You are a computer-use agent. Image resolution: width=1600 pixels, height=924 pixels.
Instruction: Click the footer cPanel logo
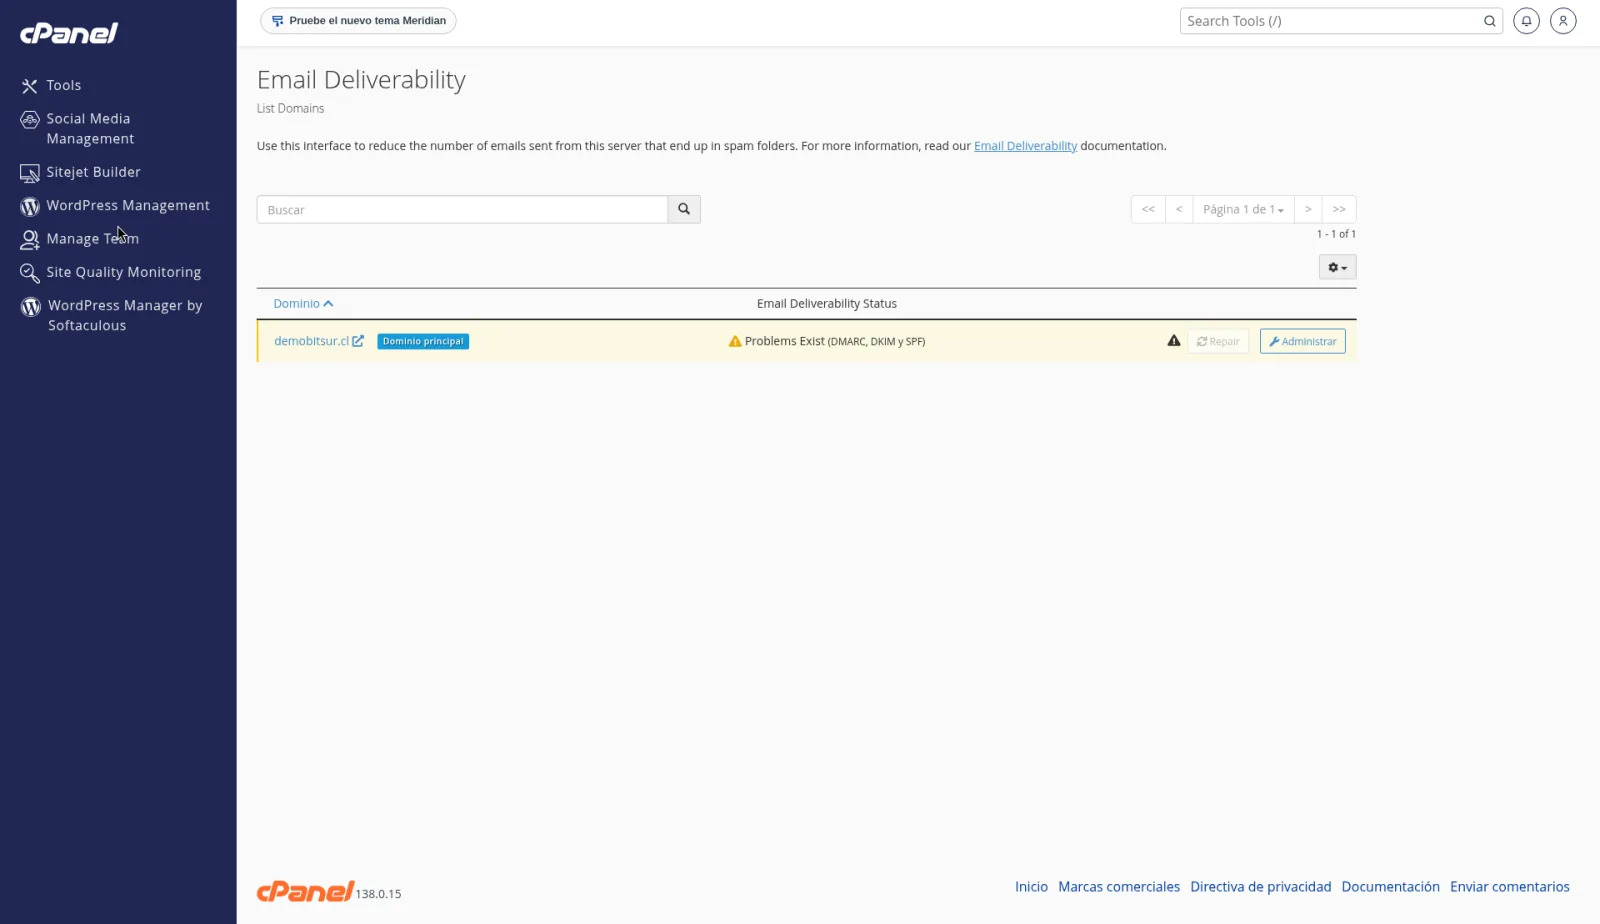305,891
